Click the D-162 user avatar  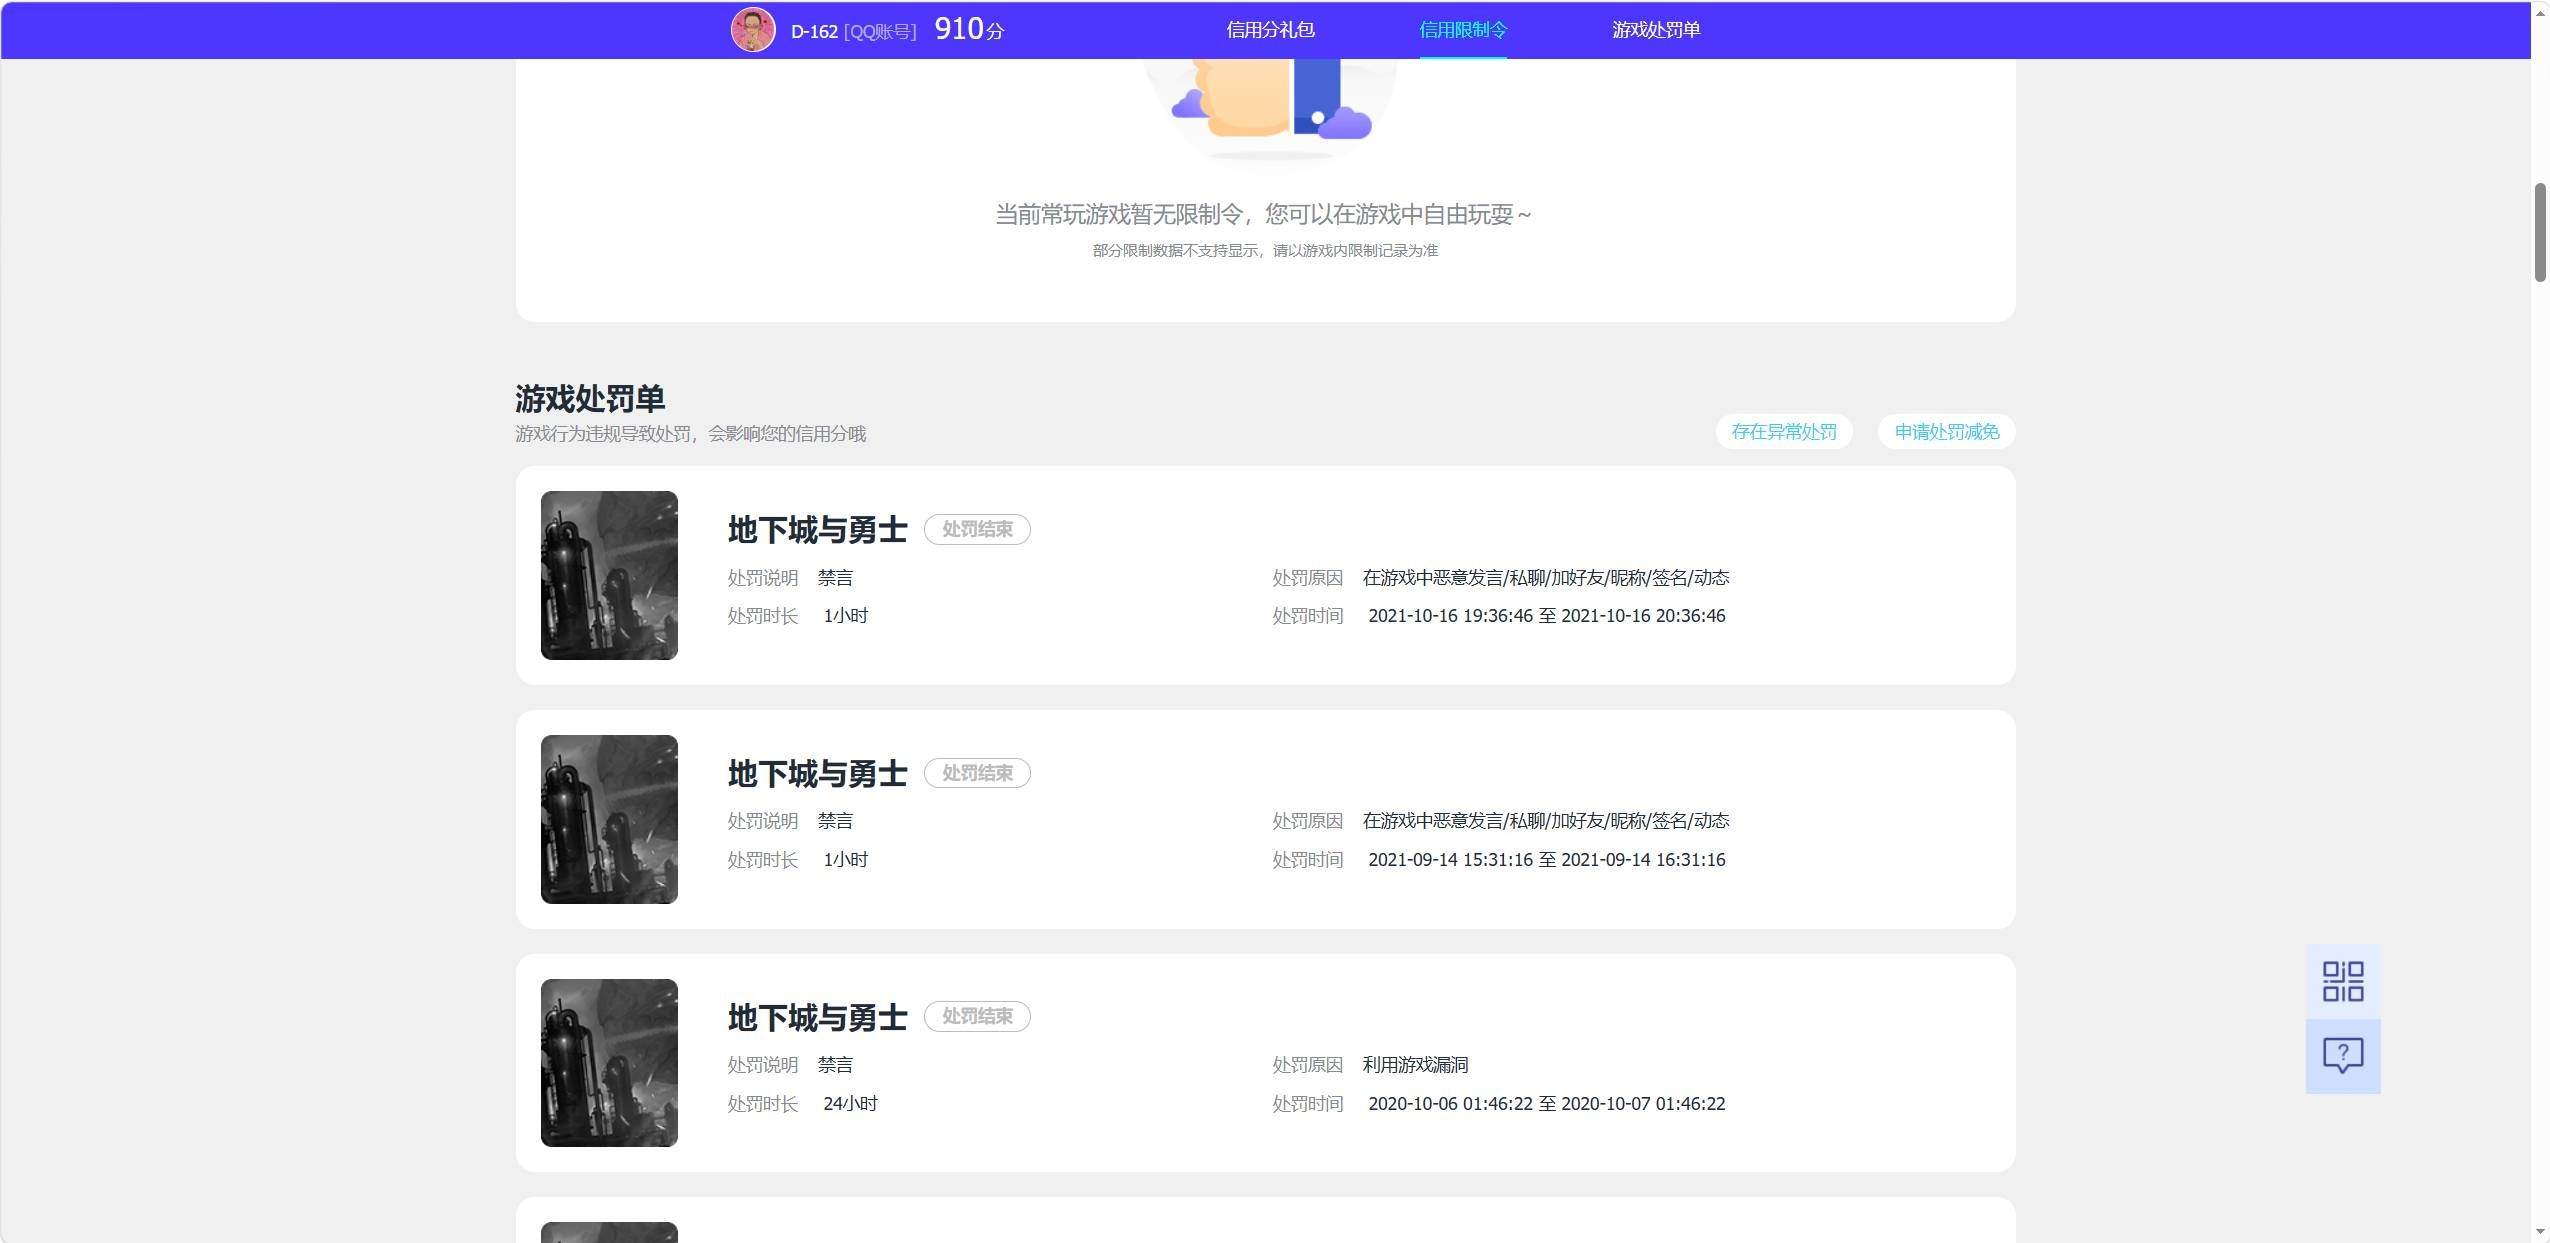click(753, 30)
